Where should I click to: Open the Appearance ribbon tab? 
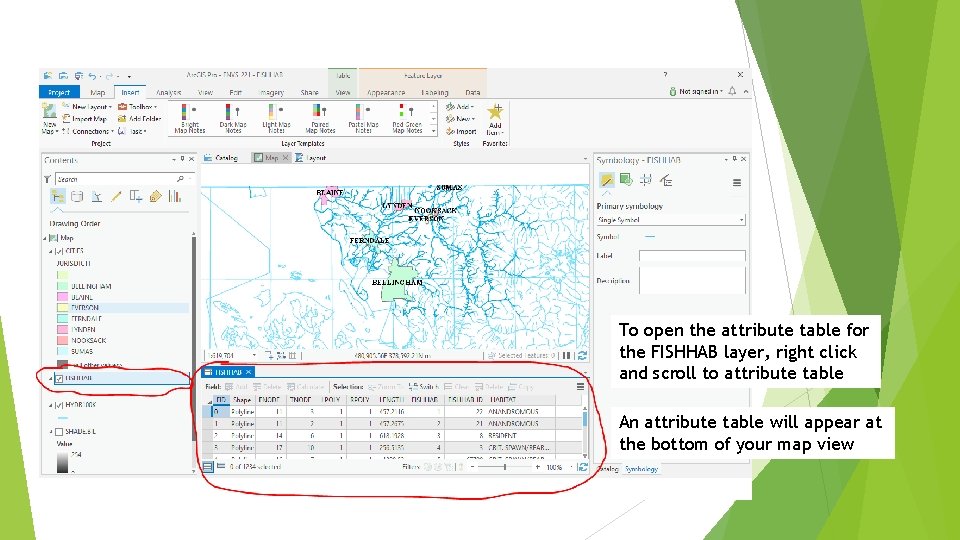pyautogui.click(x=386, y=92)
